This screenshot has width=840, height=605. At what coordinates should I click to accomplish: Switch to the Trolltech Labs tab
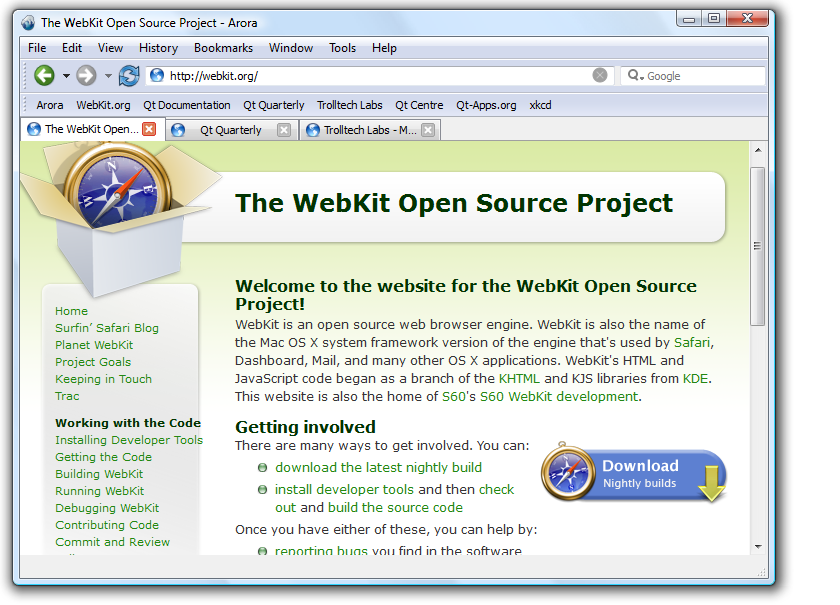[x=370, y=130]
